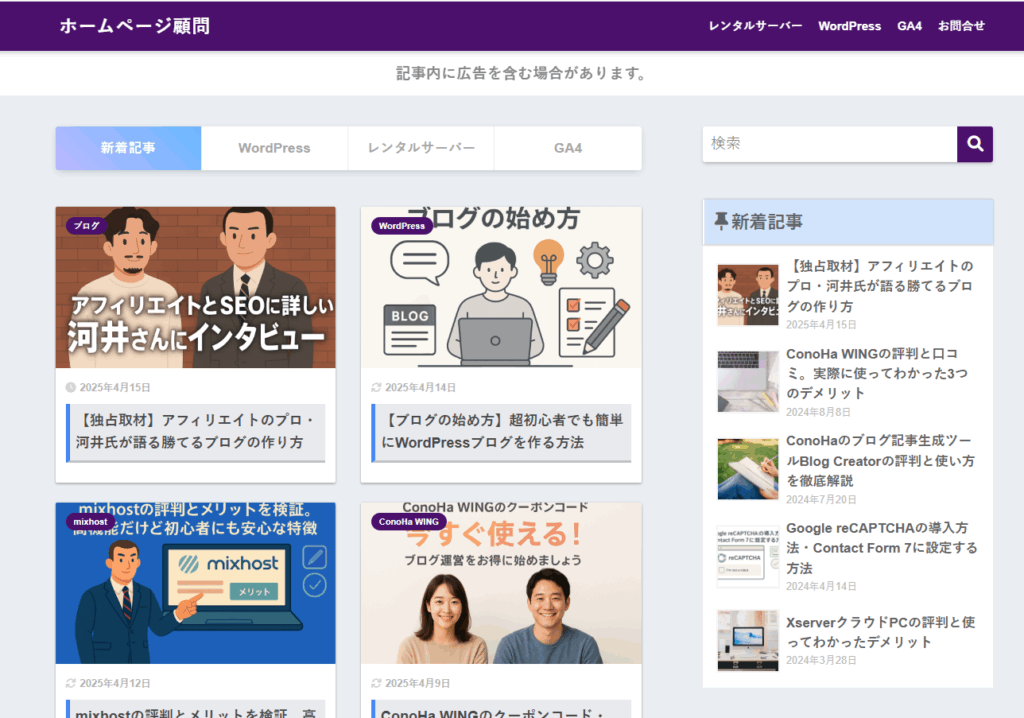
Task: Switch to the GA4 category tab
Action: coord(568,148)
